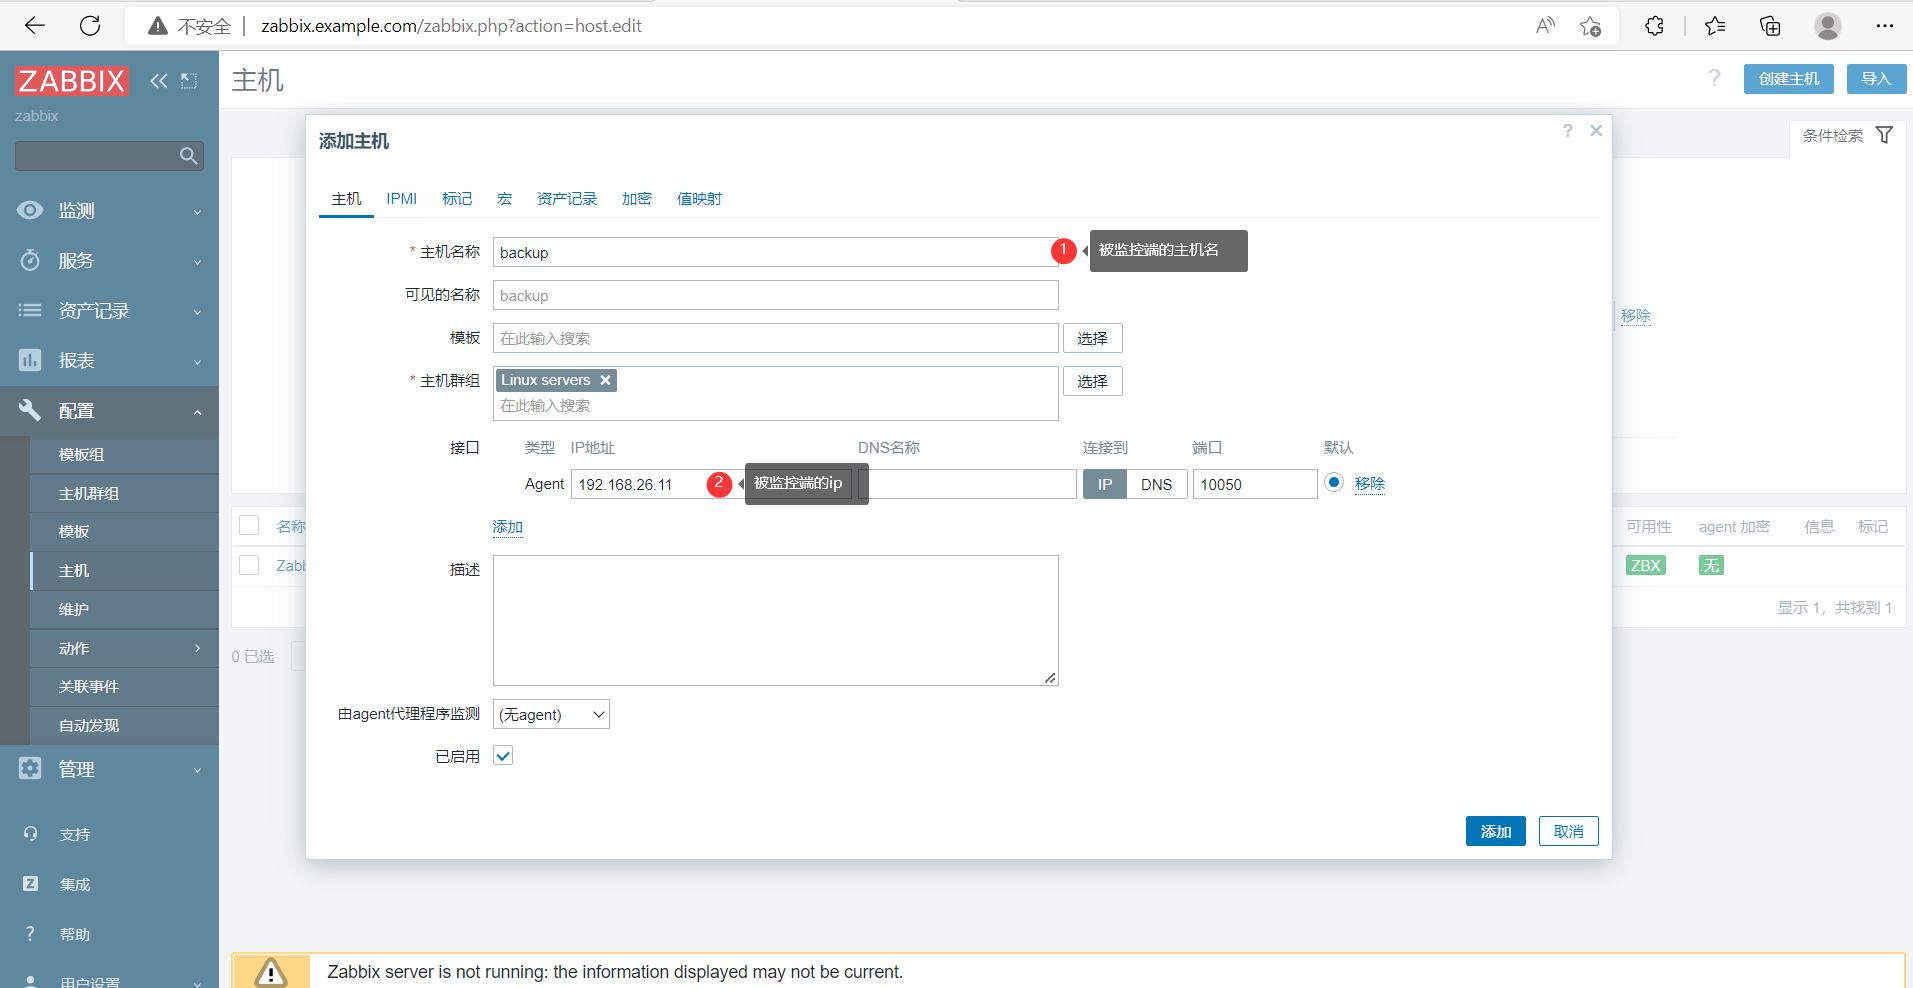Viewport: 1913px width, 988px height.
Task: Click the sidebar search magnifier icon
Action: click(x=188, y=156)
